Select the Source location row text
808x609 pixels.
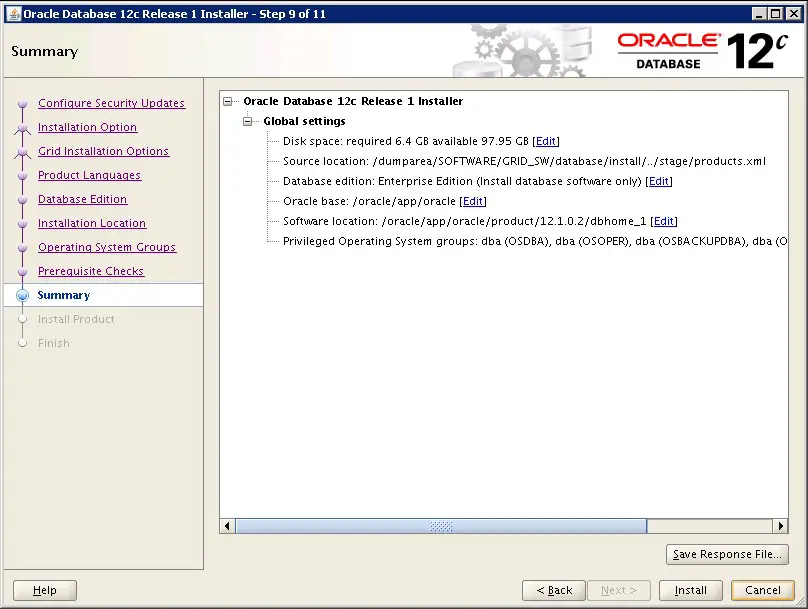tap(524, 161)
